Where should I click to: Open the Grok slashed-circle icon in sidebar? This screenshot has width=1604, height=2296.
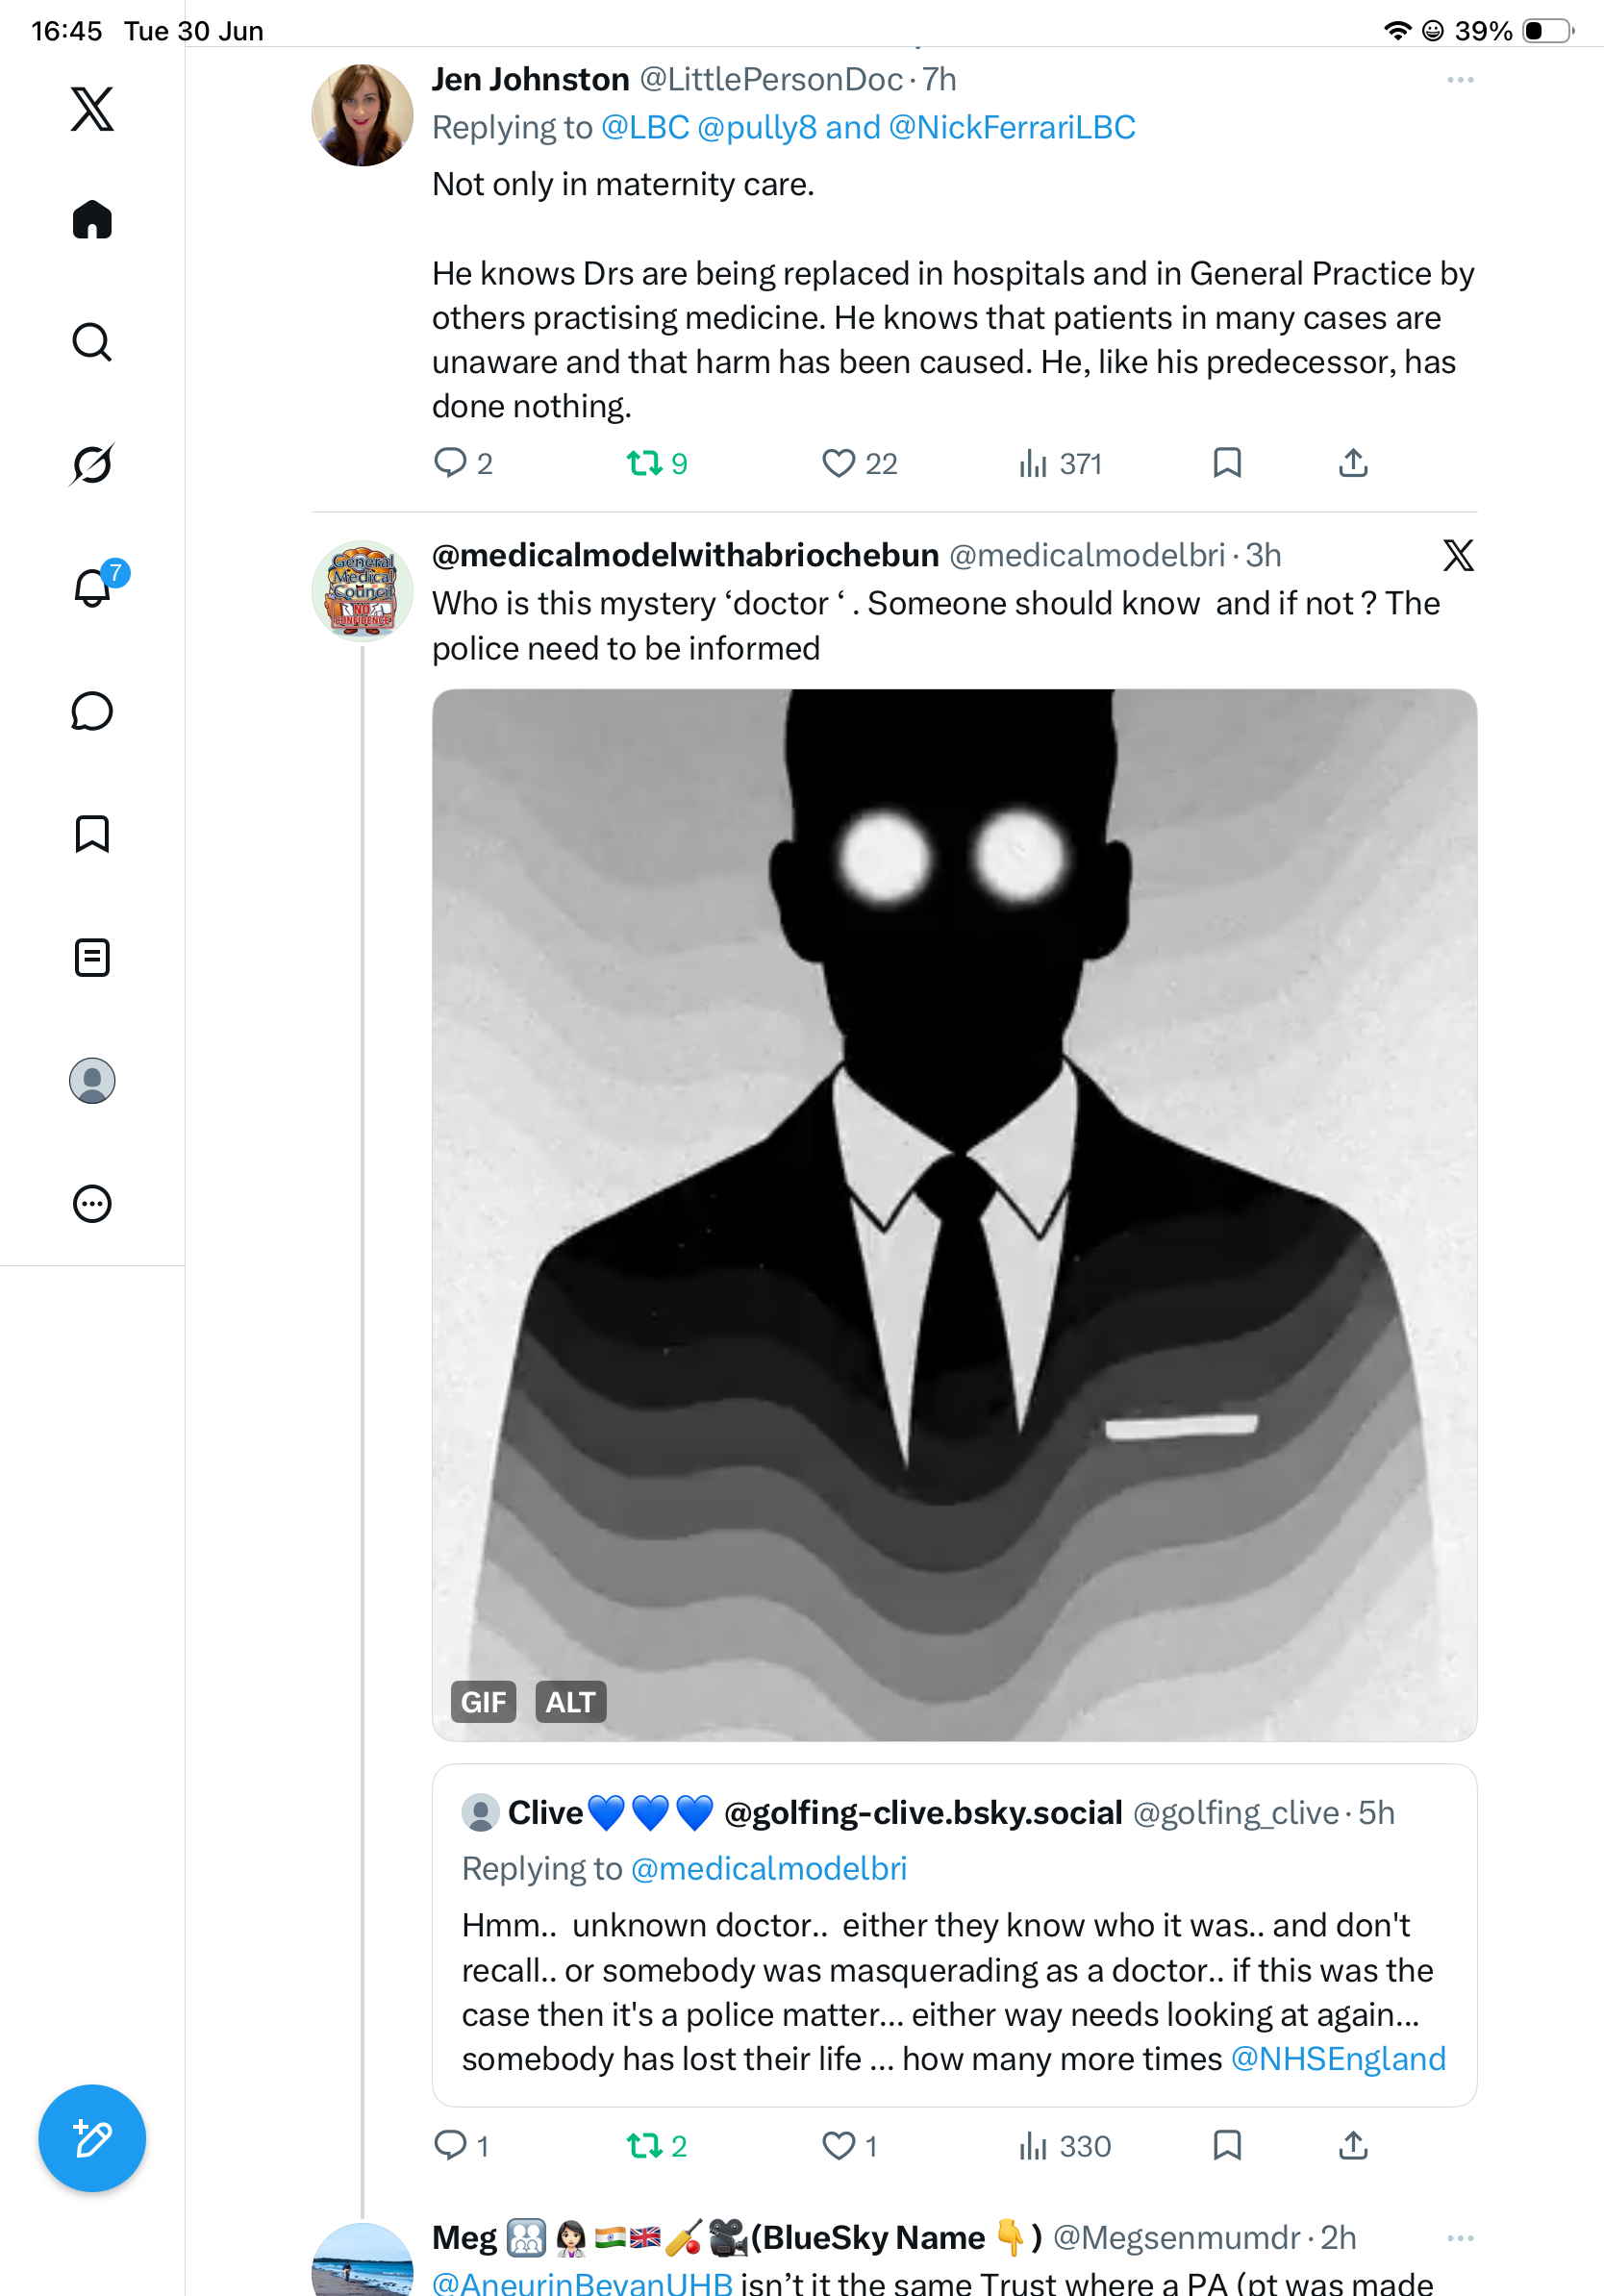[92, 464]
